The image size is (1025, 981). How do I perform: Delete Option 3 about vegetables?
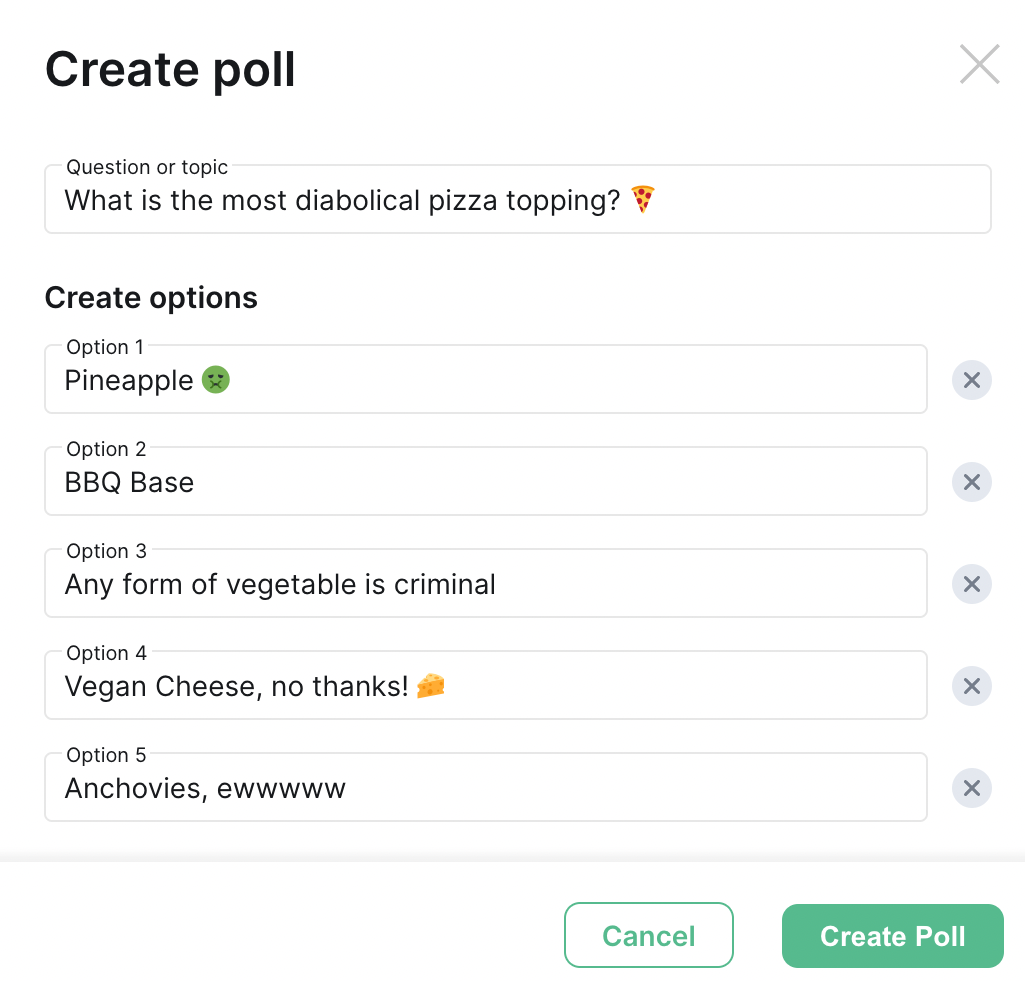(x=971, y=584)
